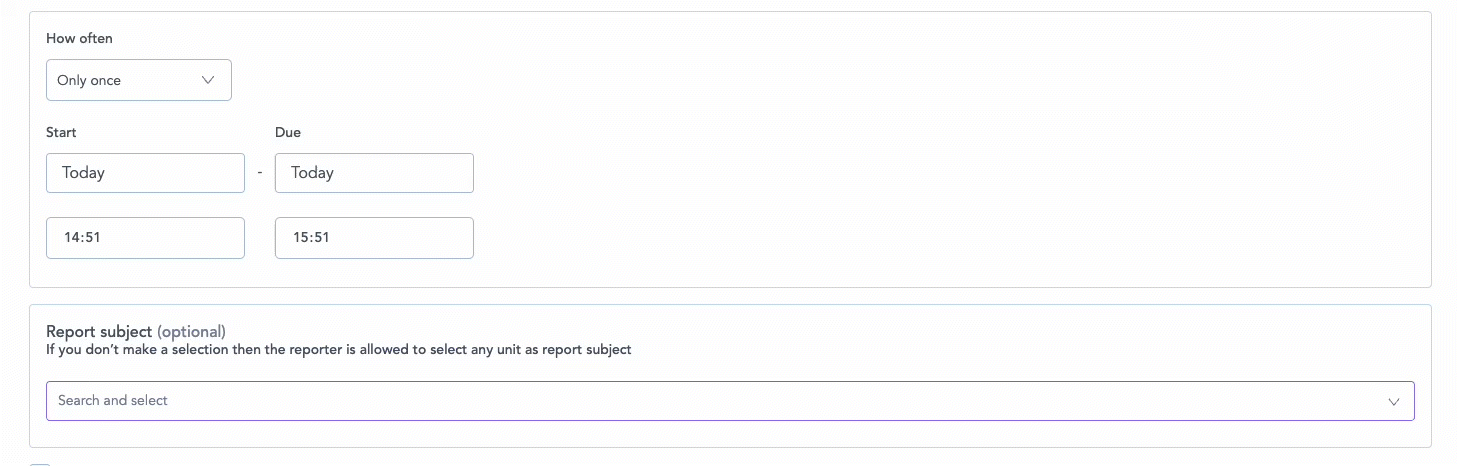Click the "(optional)" text beside Report subject

(191, 331)
